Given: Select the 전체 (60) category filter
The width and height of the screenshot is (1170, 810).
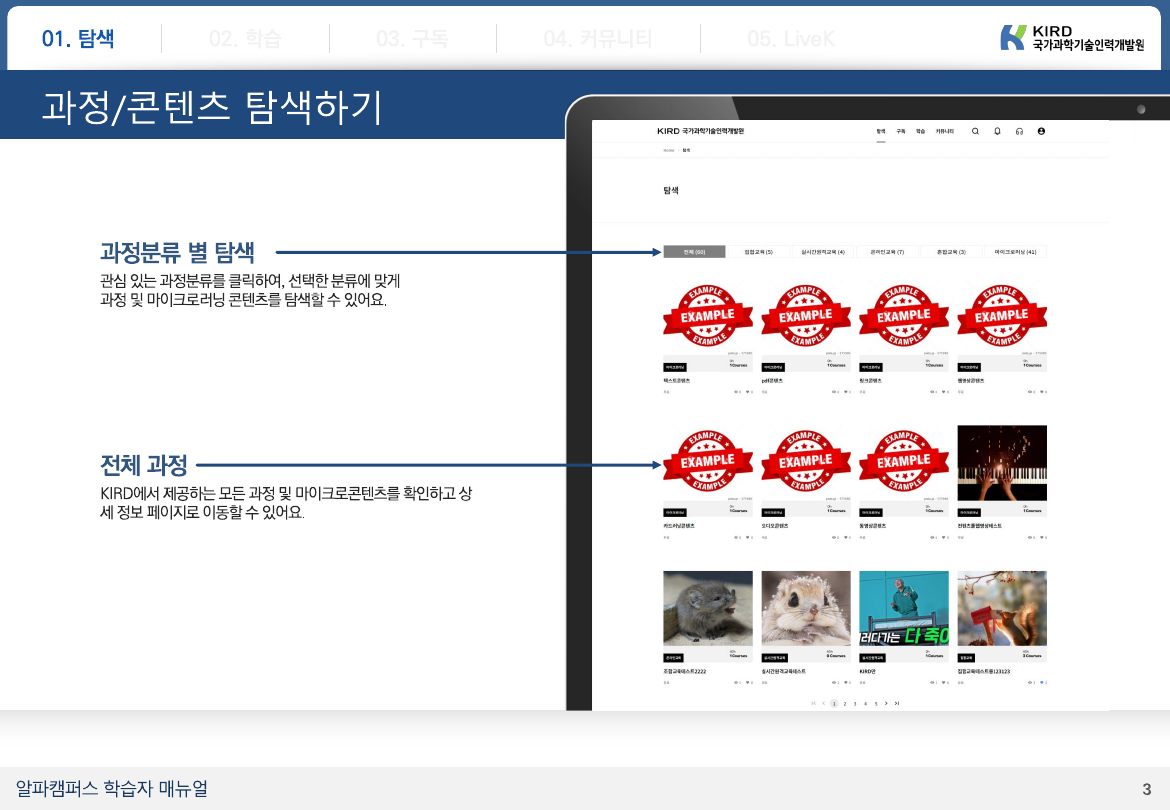Looking at the screenshot, I should coord(694,252).
